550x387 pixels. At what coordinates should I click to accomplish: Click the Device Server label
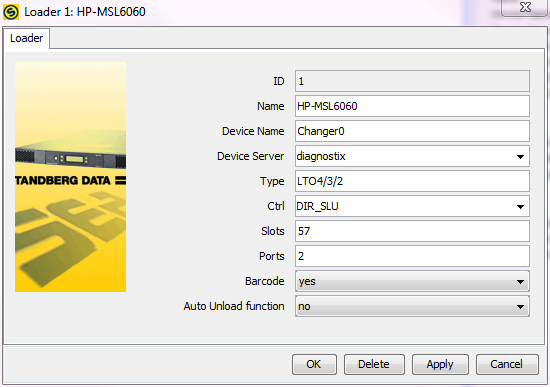(250, 156)
